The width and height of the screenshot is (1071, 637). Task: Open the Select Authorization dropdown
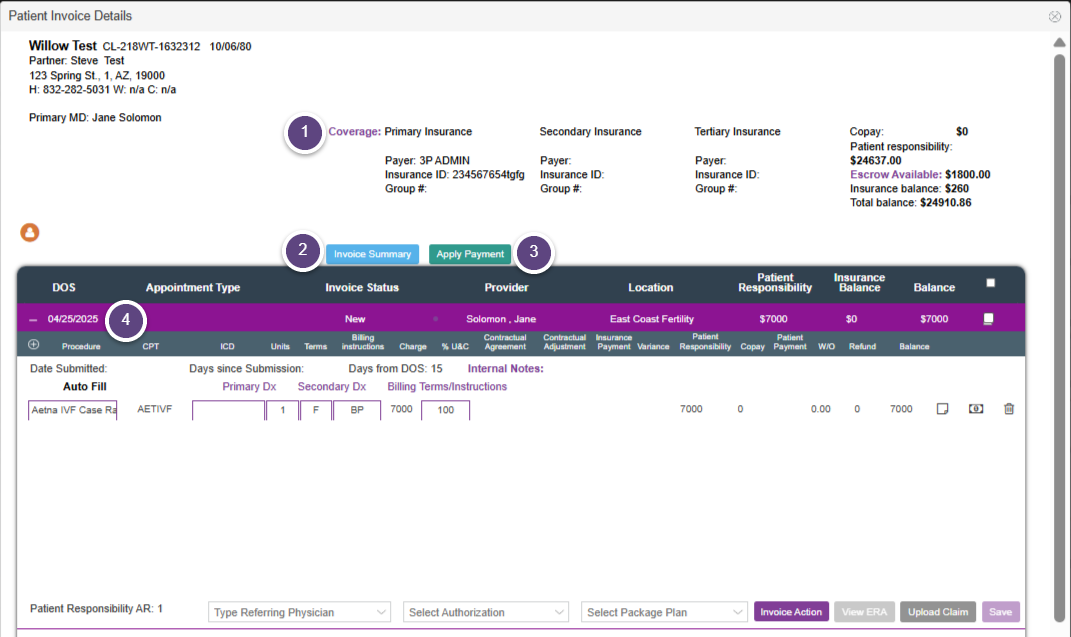point(488,612)
